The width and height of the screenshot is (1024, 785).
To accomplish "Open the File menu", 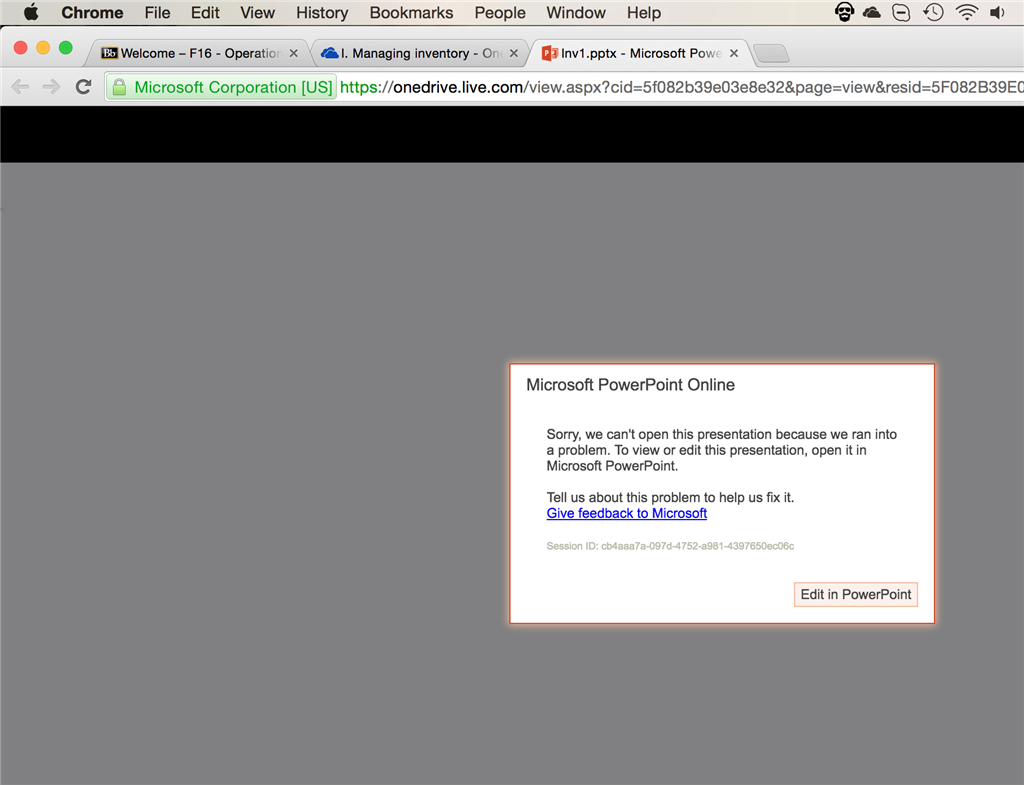I will click(157, 12).
